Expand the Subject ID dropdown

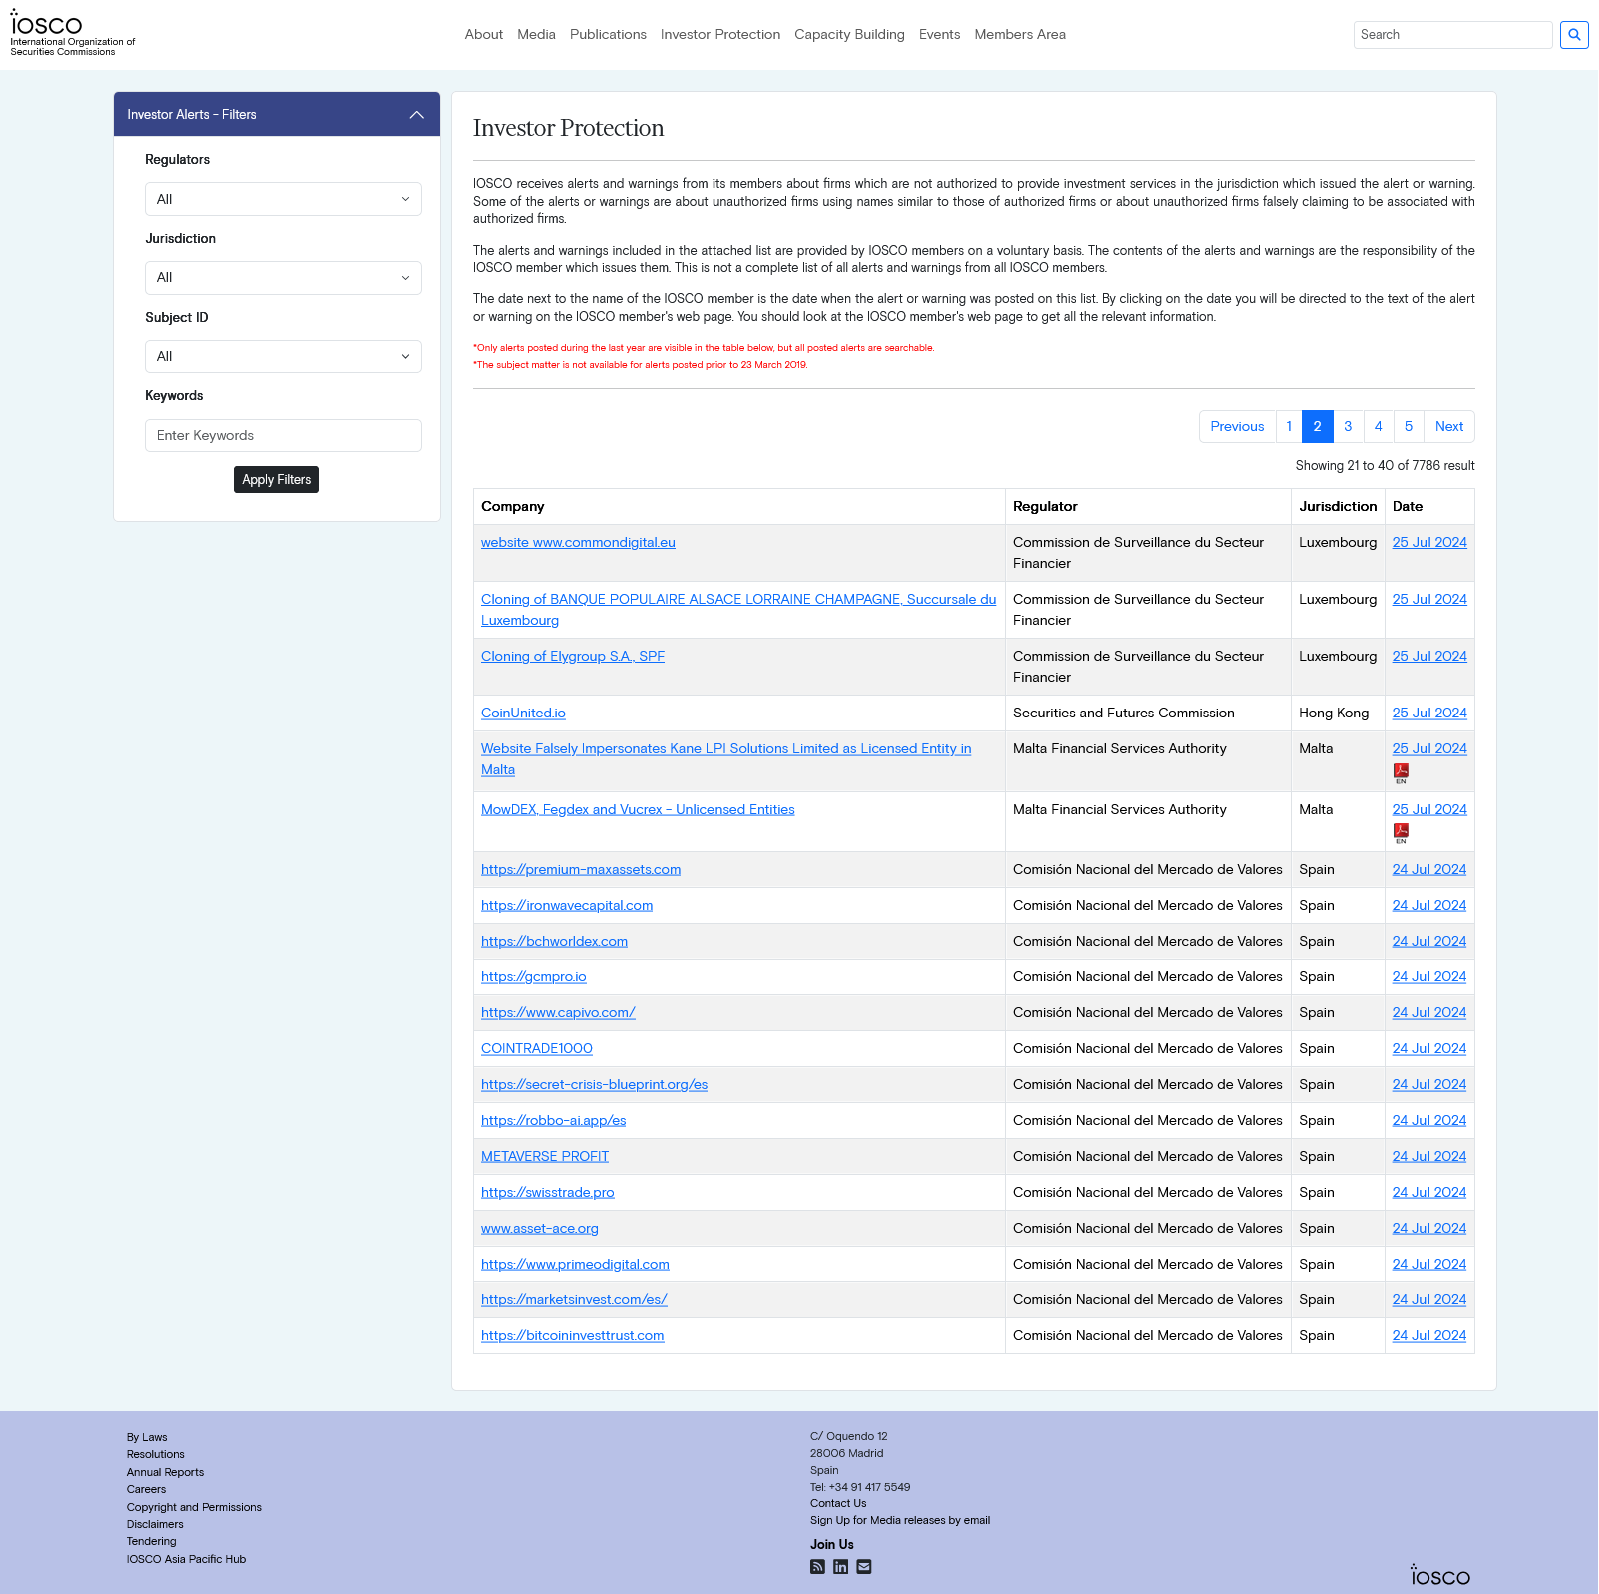[x=283, y=357]
